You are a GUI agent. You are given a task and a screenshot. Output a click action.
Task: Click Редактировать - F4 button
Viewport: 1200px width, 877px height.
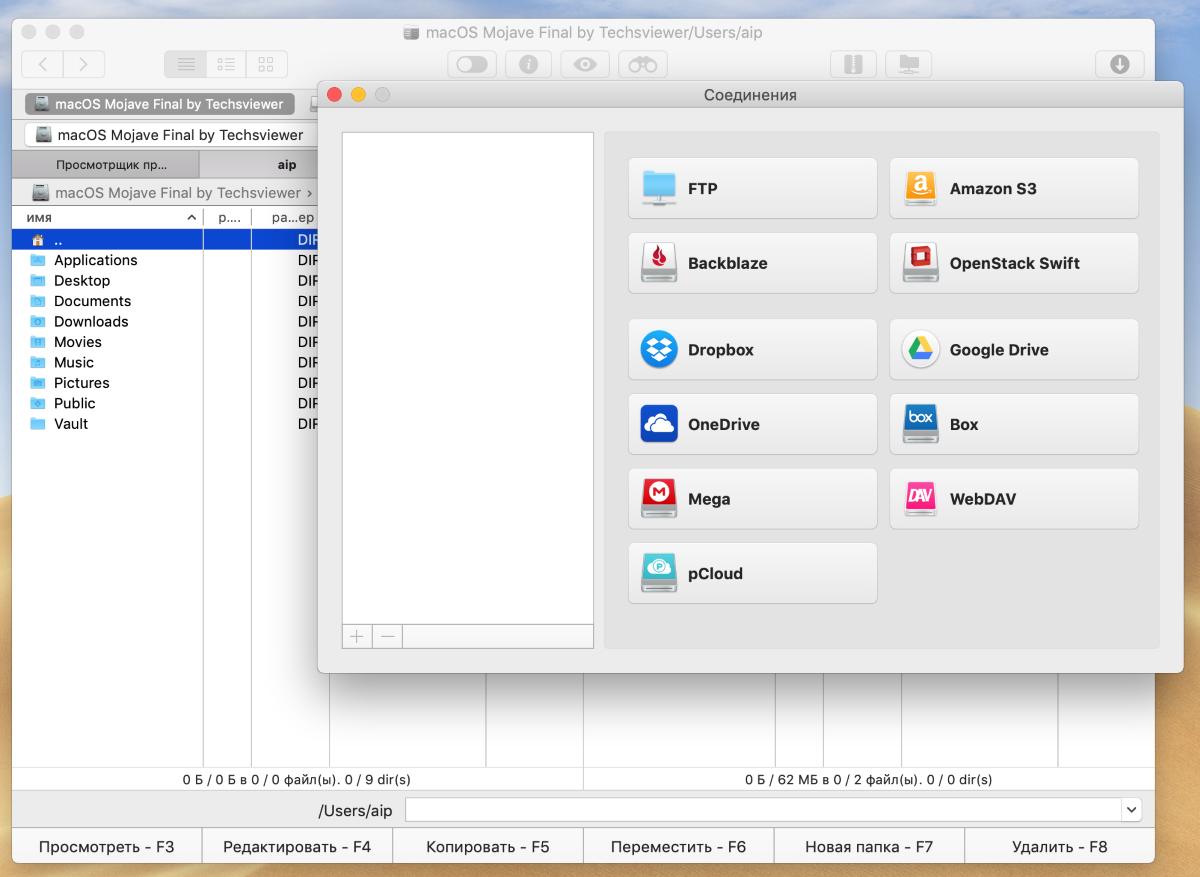[x=297, y=847]
